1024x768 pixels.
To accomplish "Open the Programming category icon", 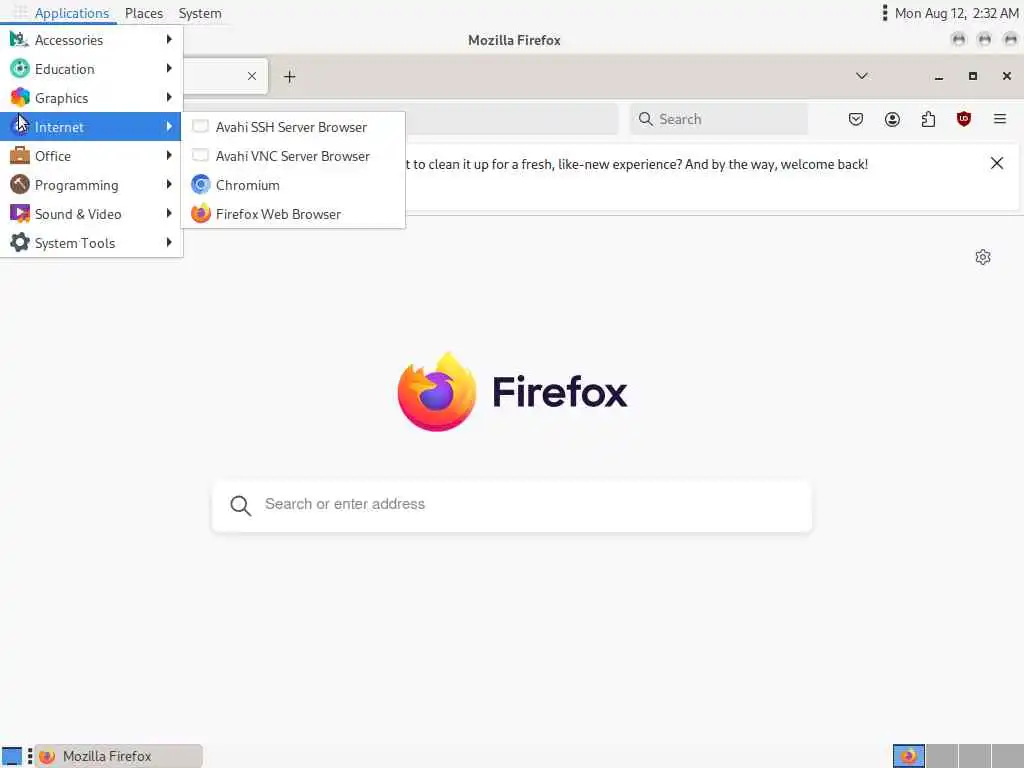I will pos(20,185).
